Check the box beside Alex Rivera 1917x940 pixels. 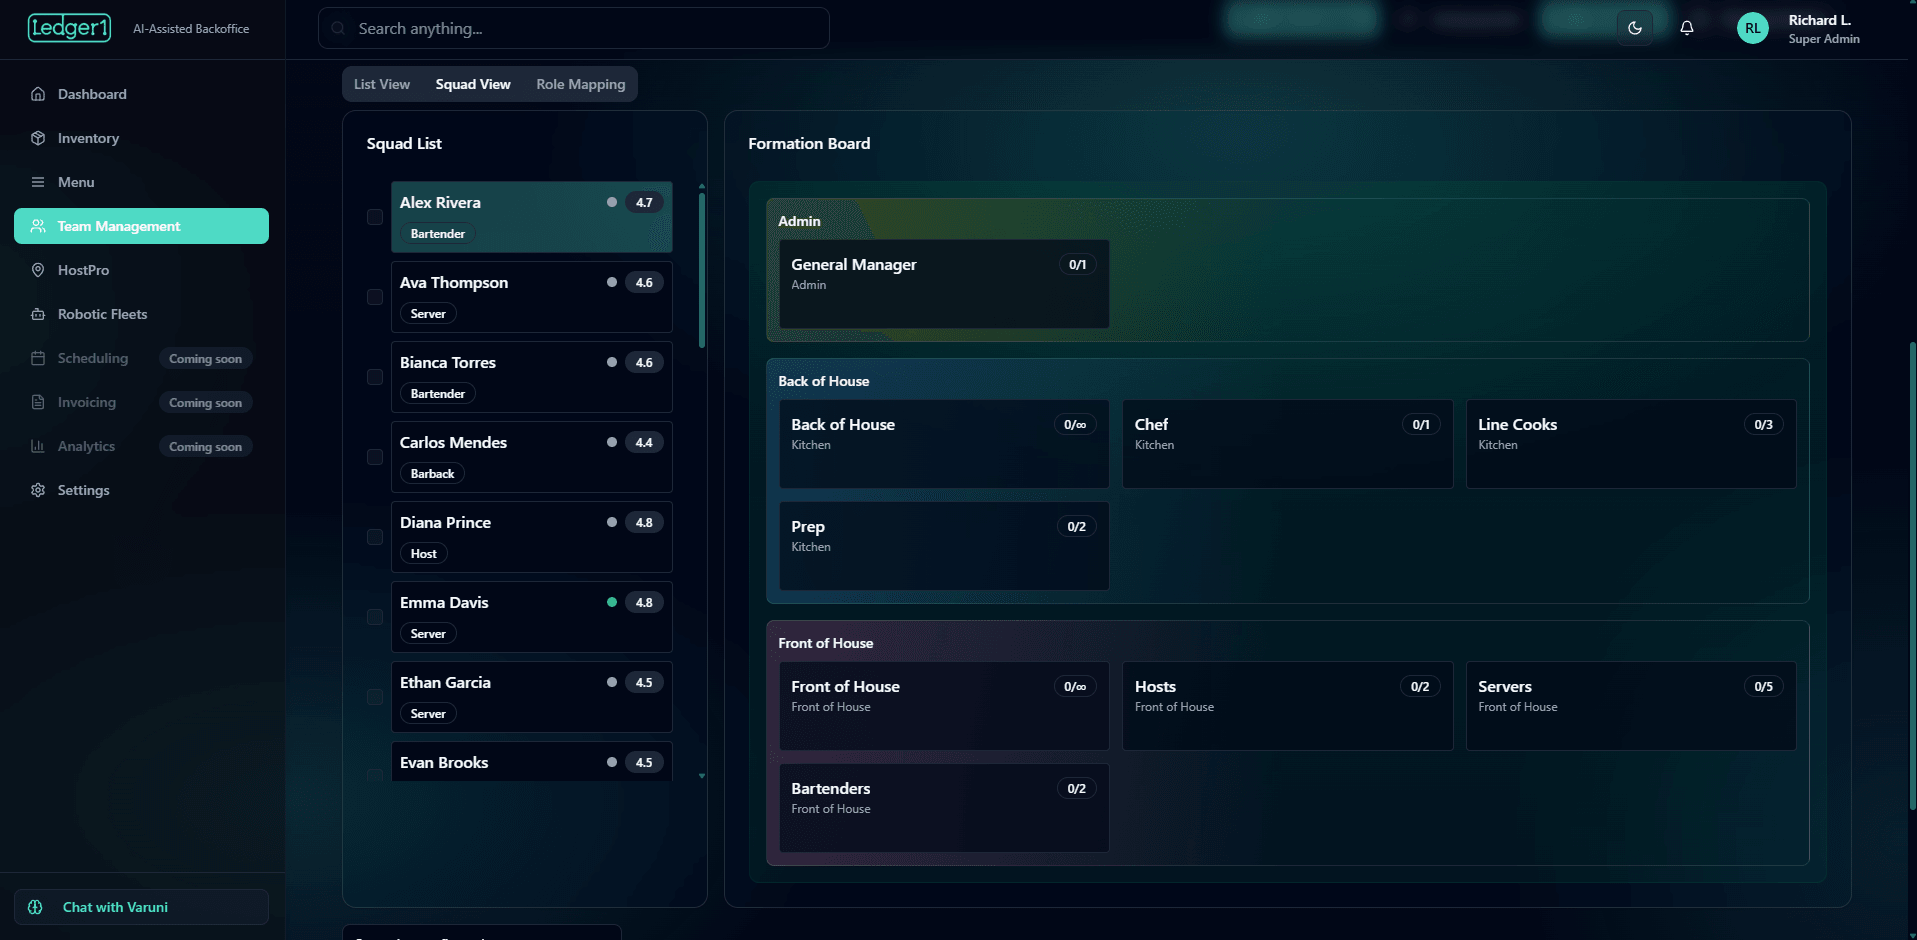pyautogui.click(x=375, y=217)
